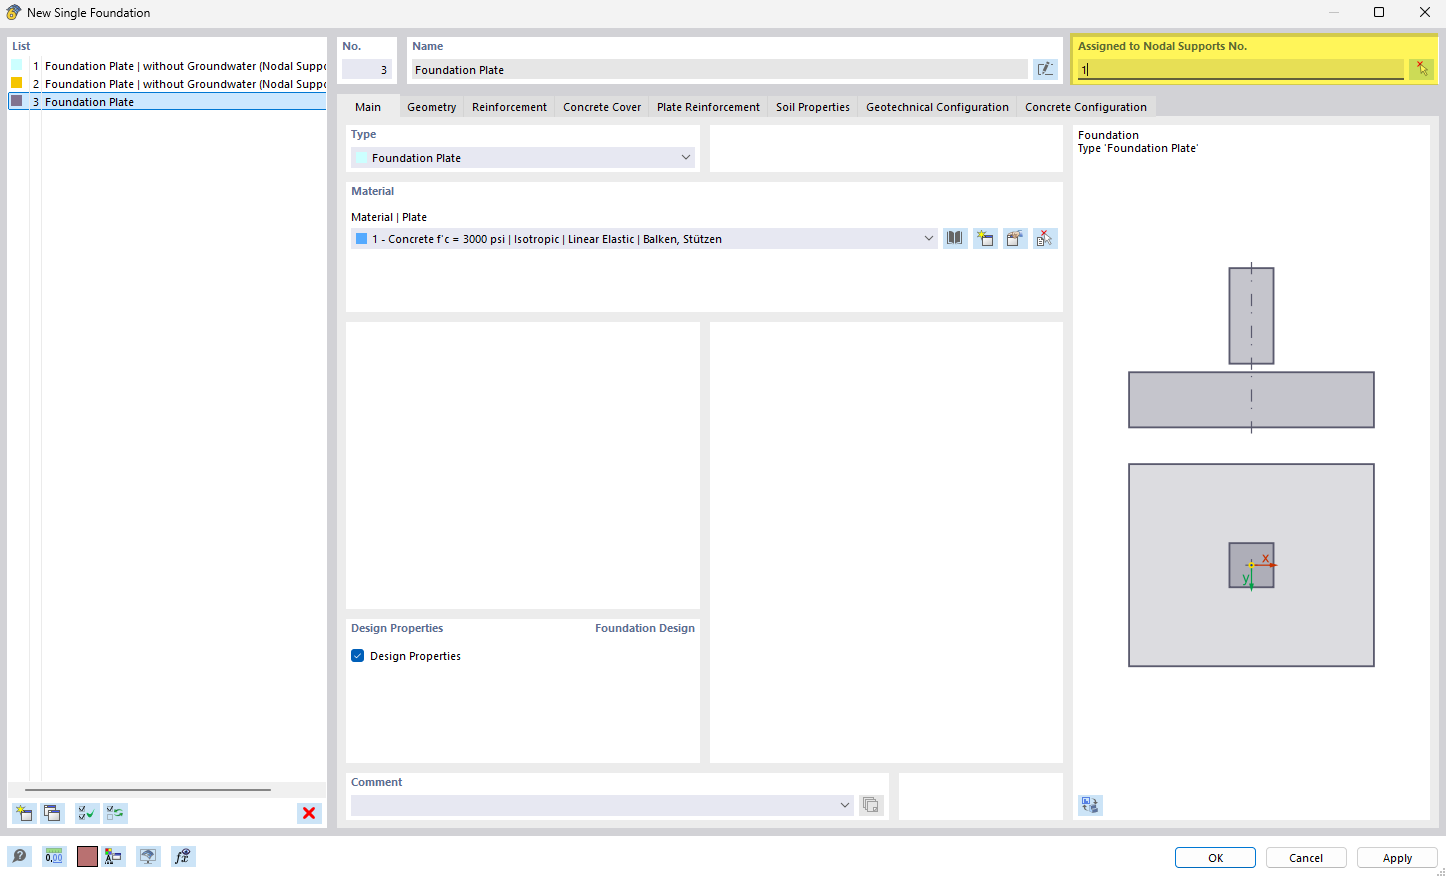Open the formula editor for the name field
Viewport: 1446px width, 876px height.
(1045, 69)
